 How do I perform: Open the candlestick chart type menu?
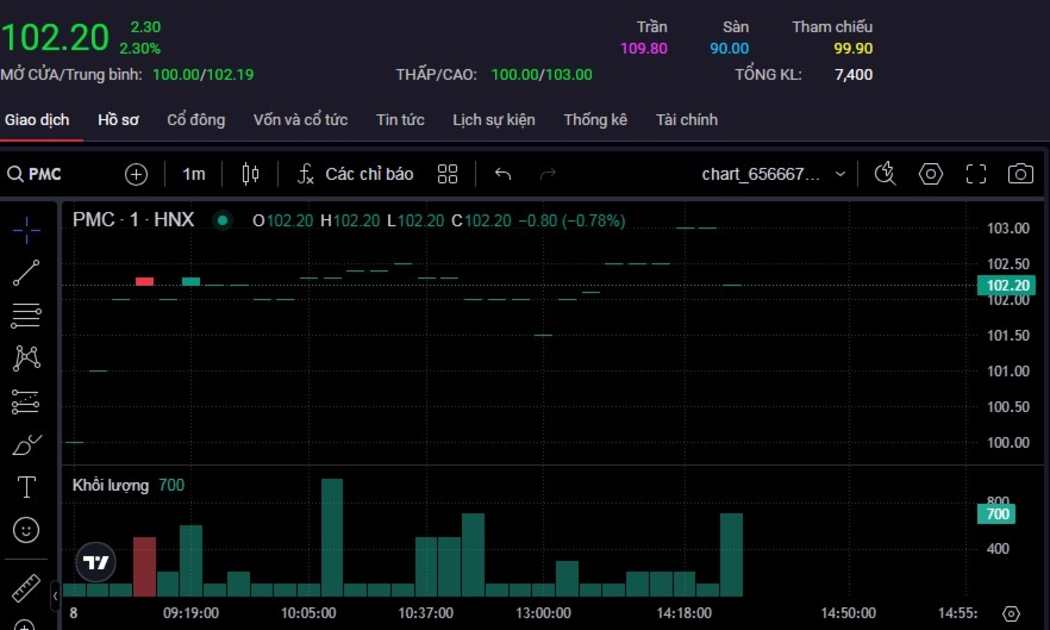(x=251, y=174)
